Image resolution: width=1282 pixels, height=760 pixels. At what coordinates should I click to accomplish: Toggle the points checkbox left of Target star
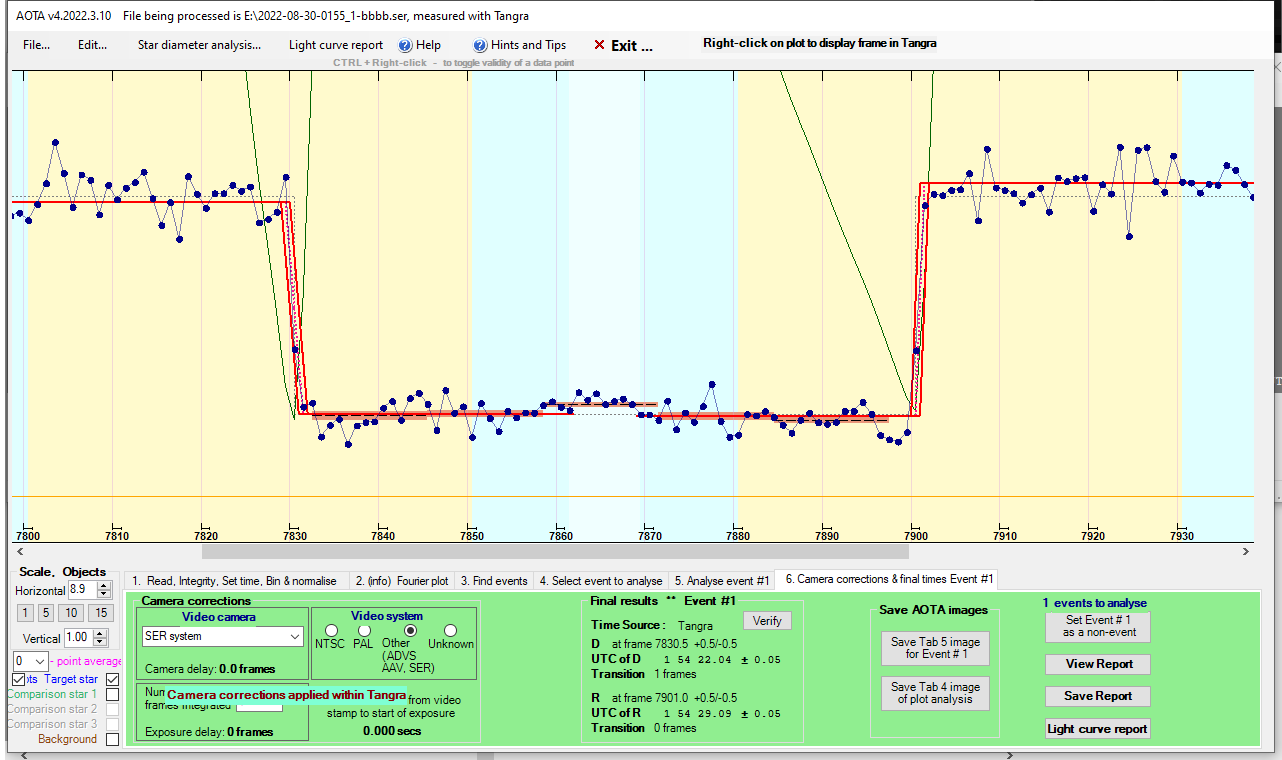pos(19,679)
